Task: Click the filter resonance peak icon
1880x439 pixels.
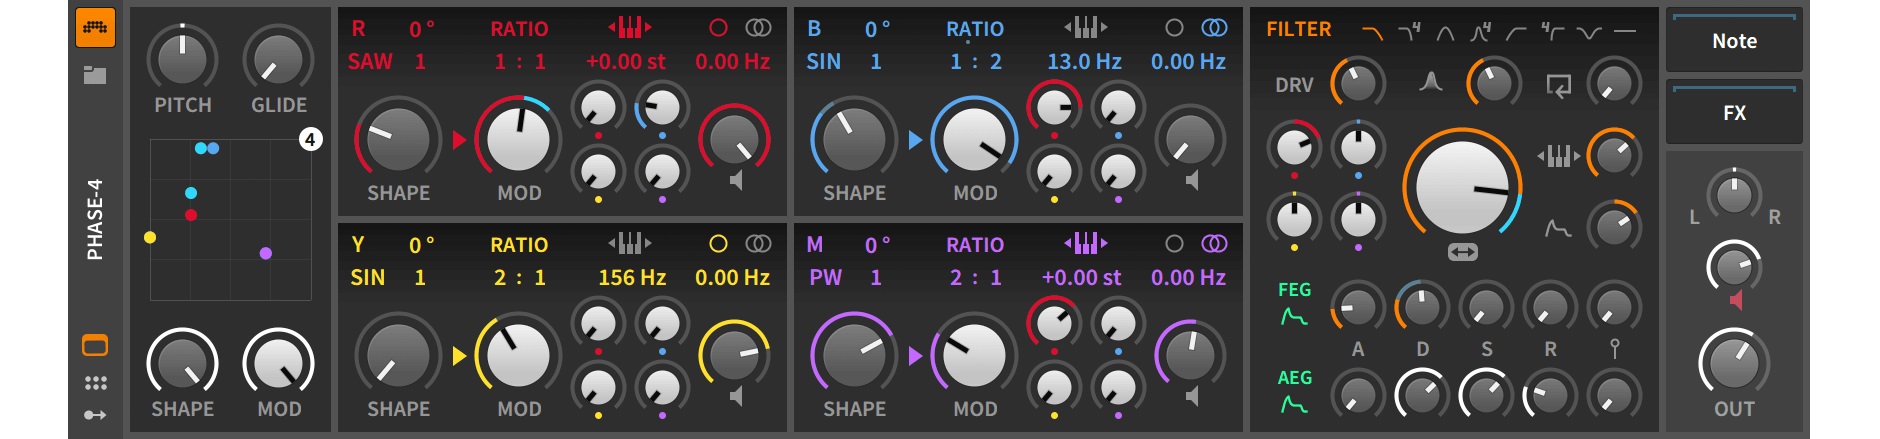Action: [x=1430, y=83]
